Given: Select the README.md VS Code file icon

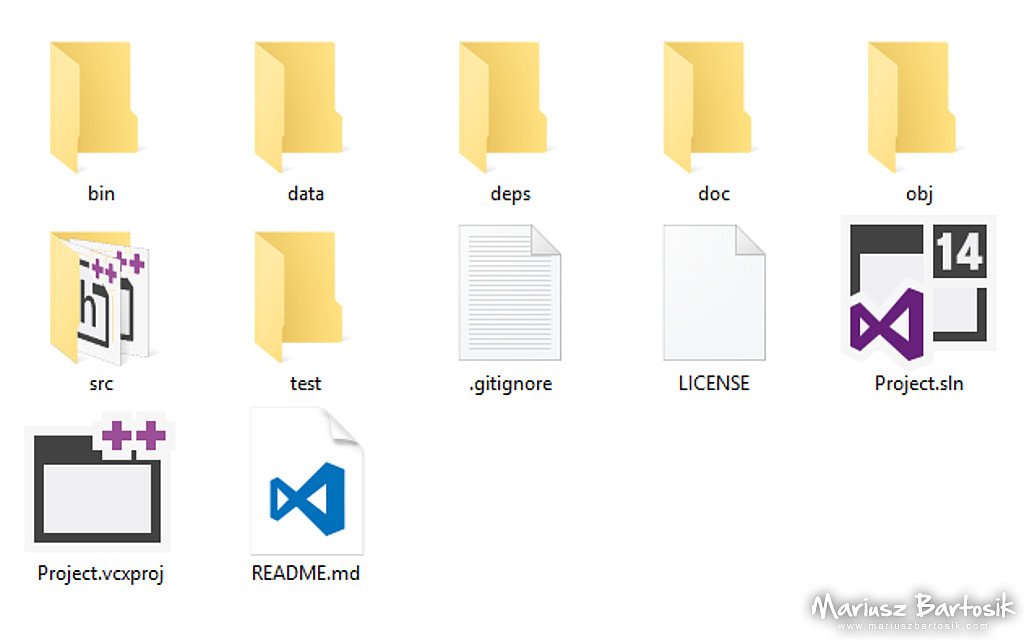Looking at the screenshot, I should pyautogui.click(x=307, y=481).
